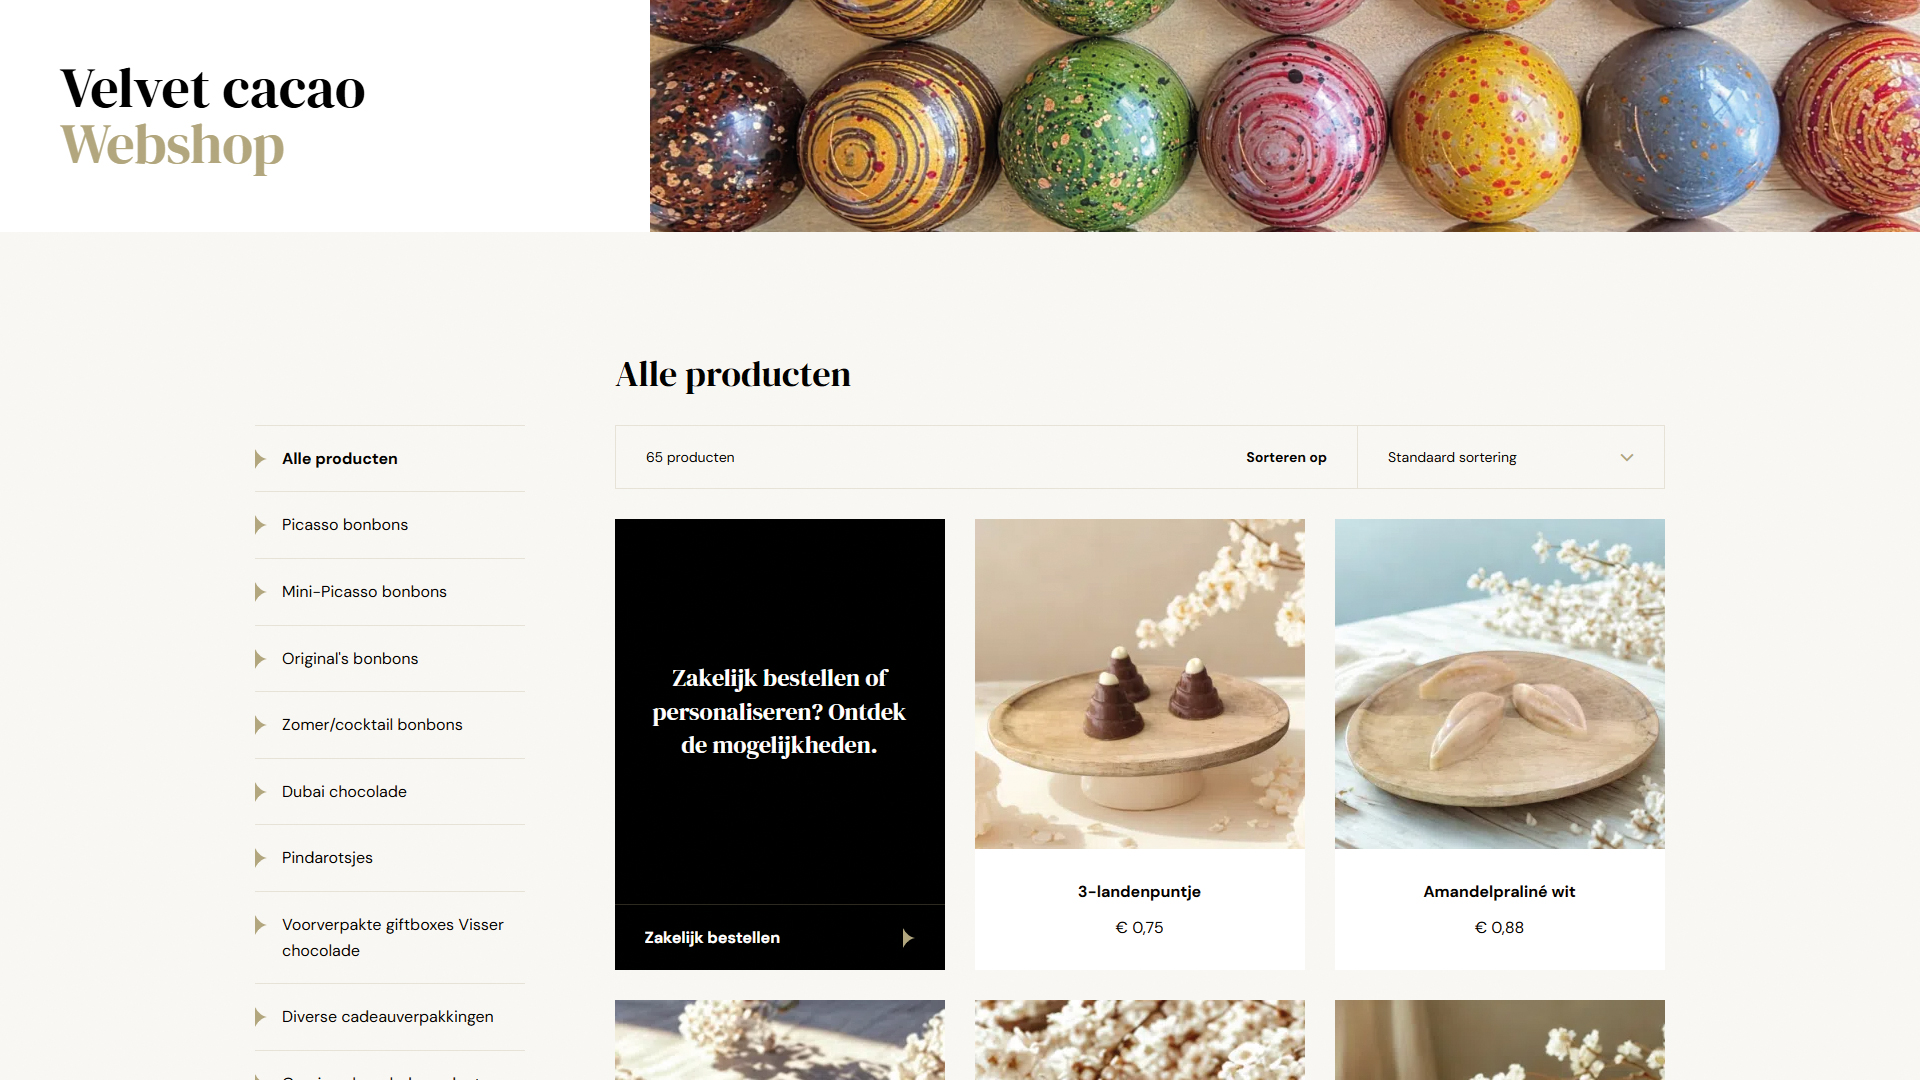
Task: Open the Amandelpraliné wit product title
Action: click(x=1499, y=892)
